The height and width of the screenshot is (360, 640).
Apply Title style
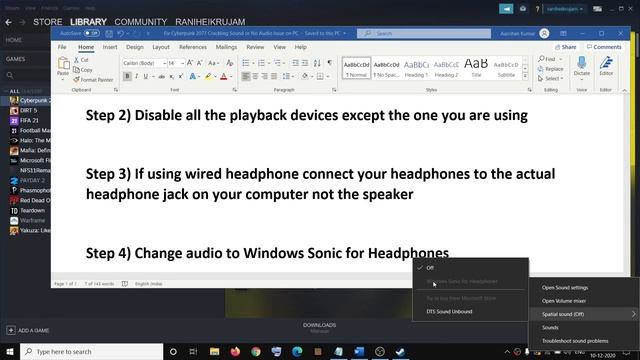click(476, 68)
